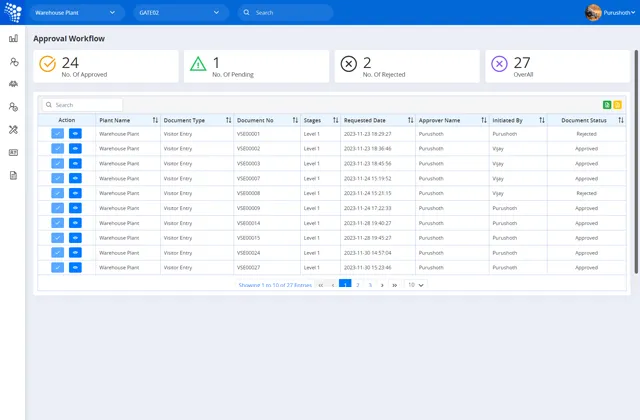Approve document VSE00008 with check button
640x420 pixels.
58,193
